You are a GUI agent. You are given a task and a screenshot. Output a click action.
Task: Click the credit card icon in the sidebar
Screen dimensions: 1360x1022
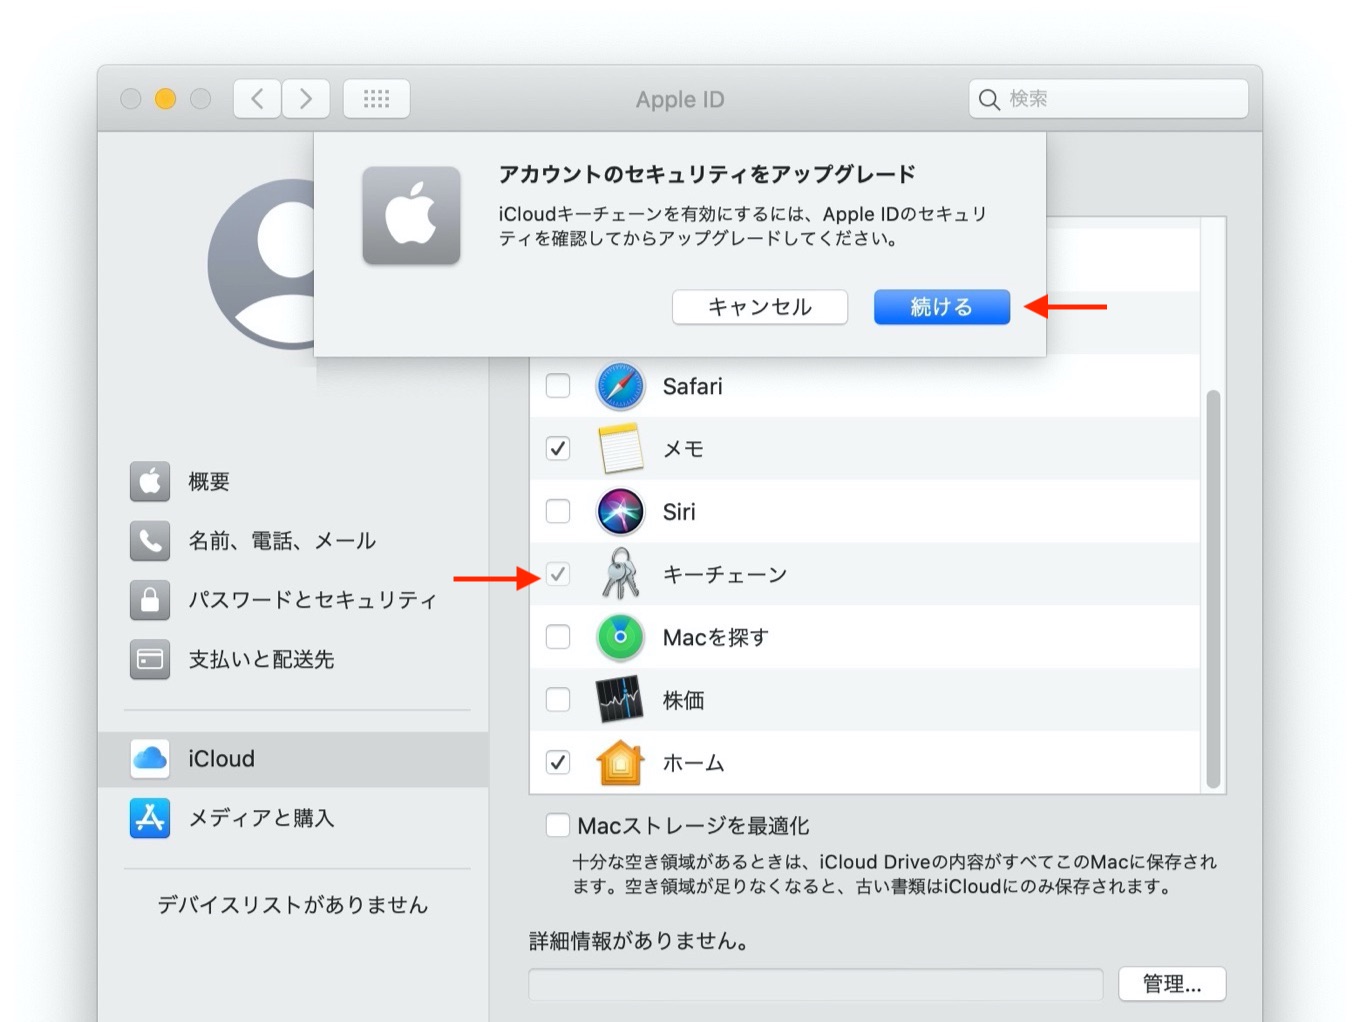click(x=150, y=659)
